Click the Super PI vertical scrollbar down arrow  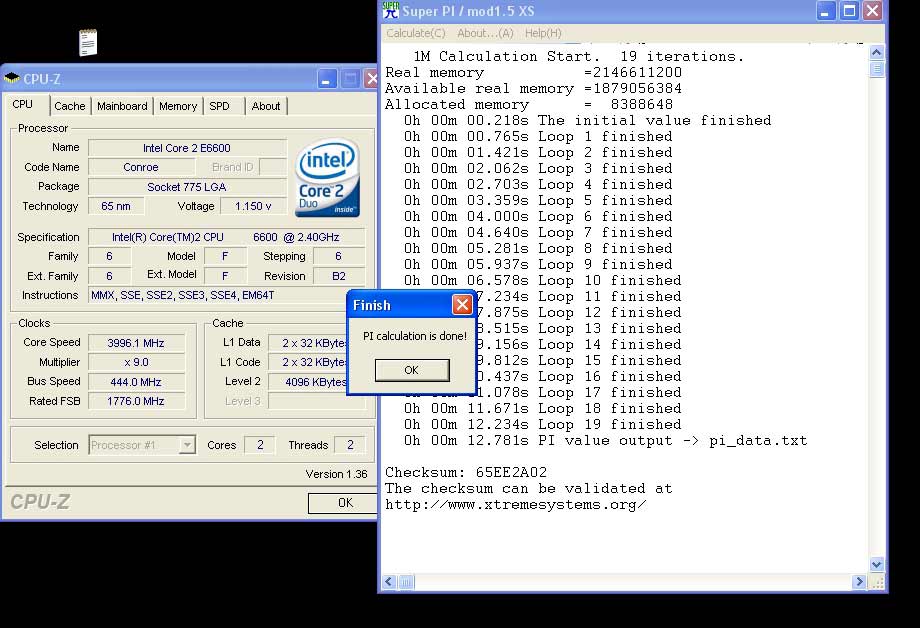coord(877,565)
